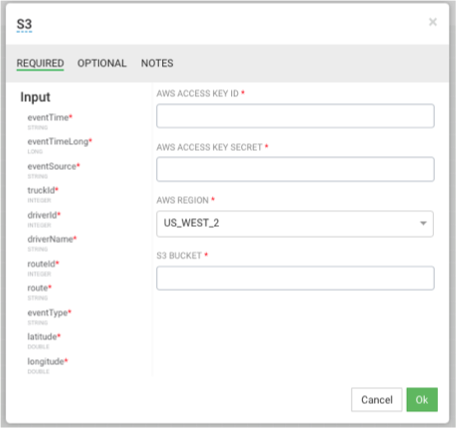Screen dimensions: 456x428
Task: Choose the latitude field entry
Action: point(44,341)
